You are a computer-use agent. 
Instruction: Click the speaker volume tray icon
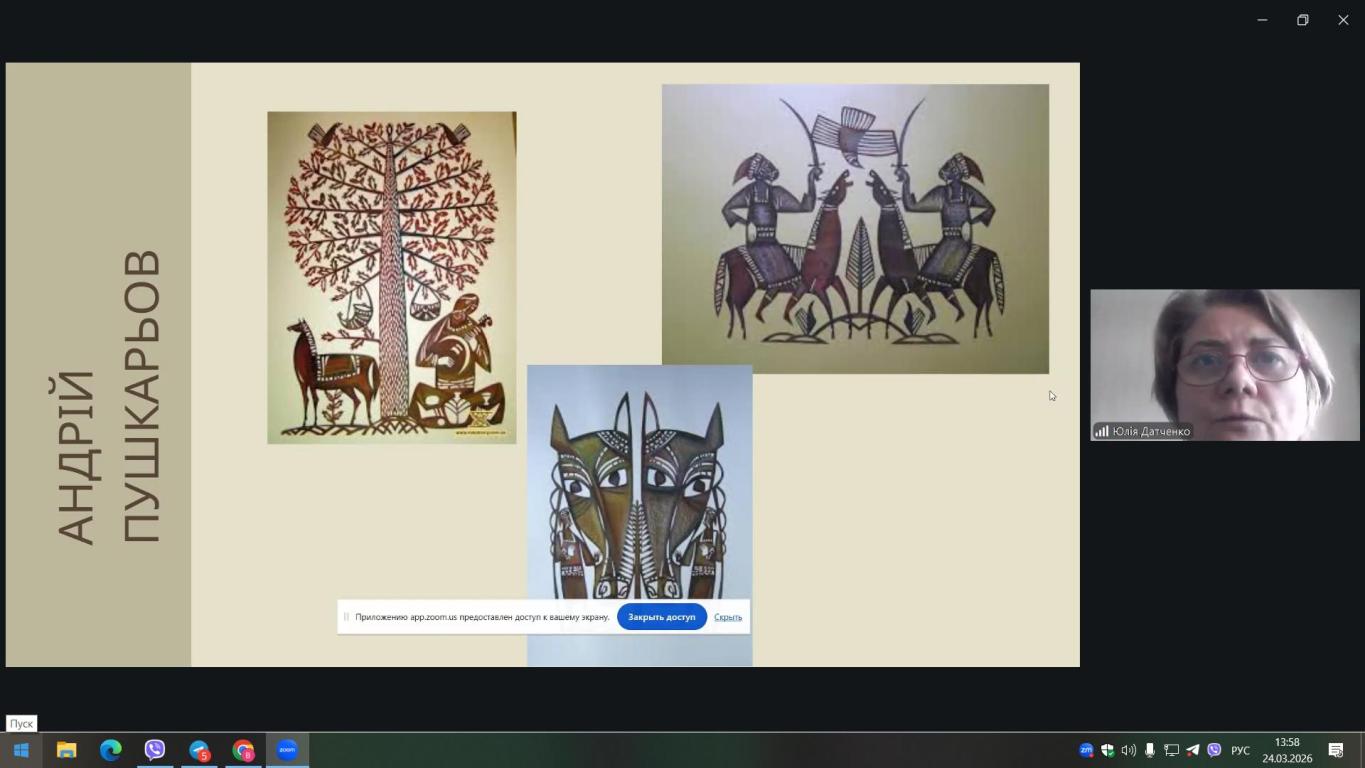click(1128, 750)
